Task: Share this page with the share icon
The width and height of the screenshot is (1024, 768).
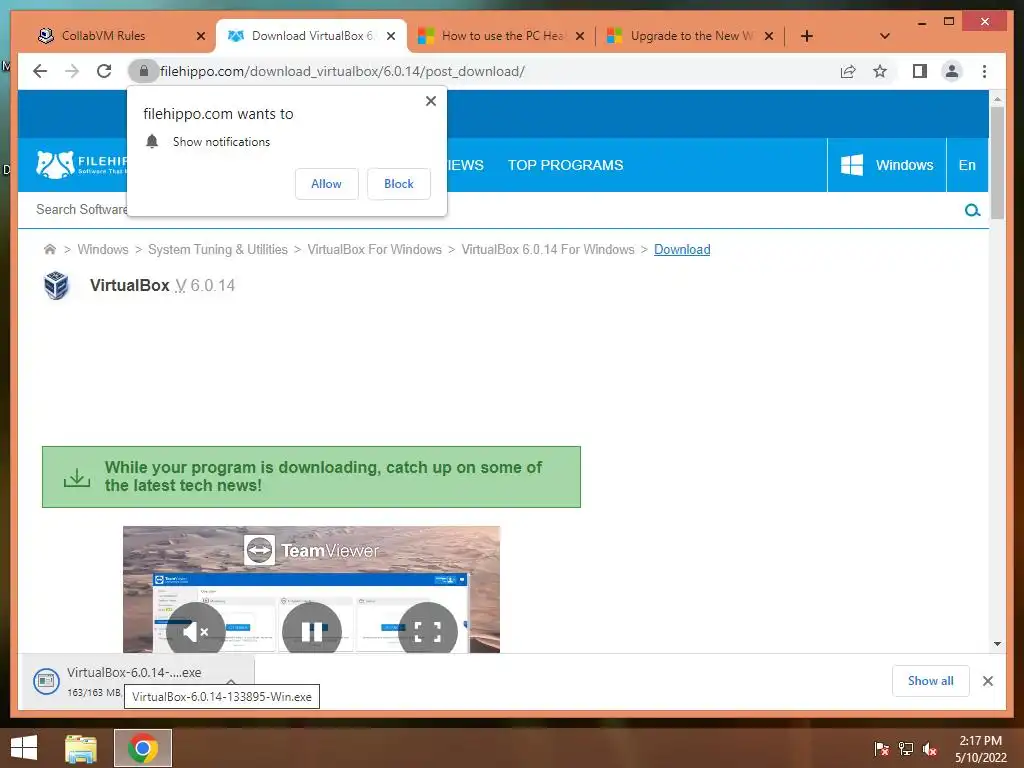Action: (x=848, y=71)
